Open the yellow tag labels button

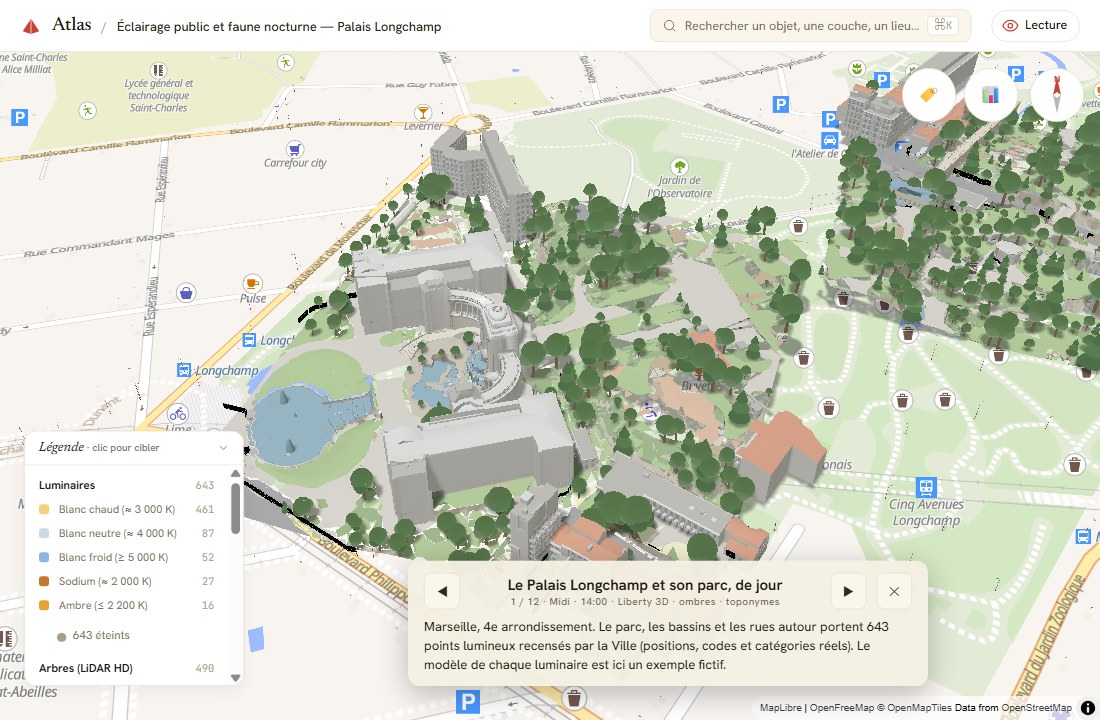click(x=929, y=95)
